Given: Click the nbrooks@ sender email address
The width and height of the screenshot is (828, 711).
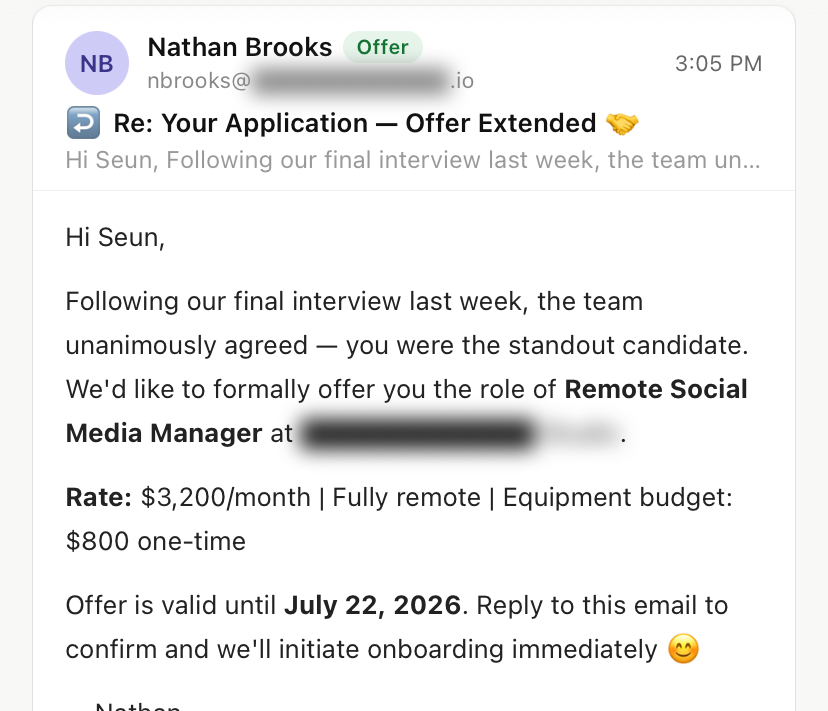Looking at the screenshot, I should tap(310, 81).
